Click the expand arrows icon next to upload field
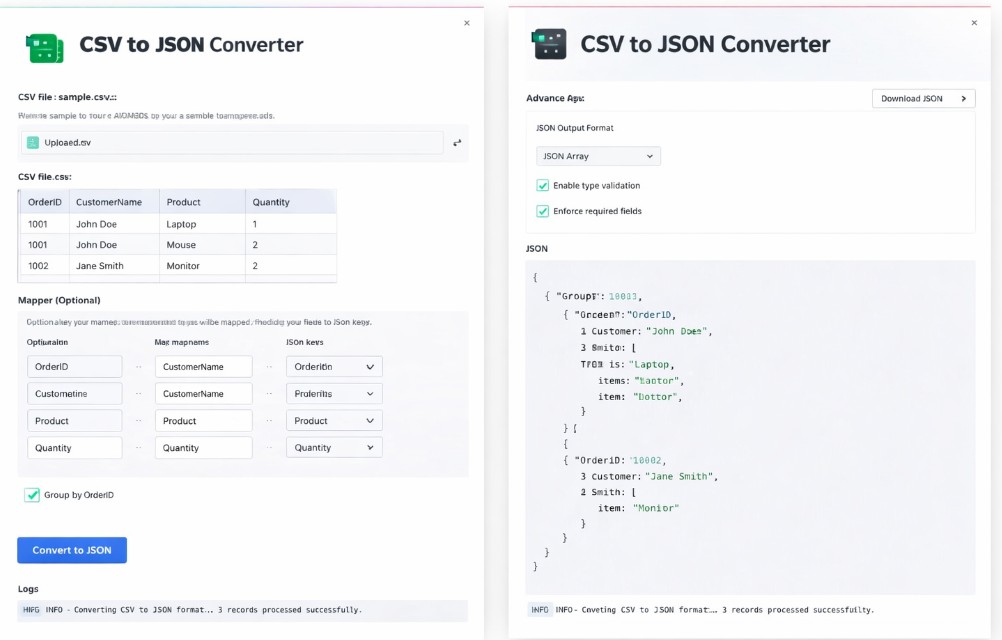Screen dimensions: 1002x640 (x=457, y=143)
